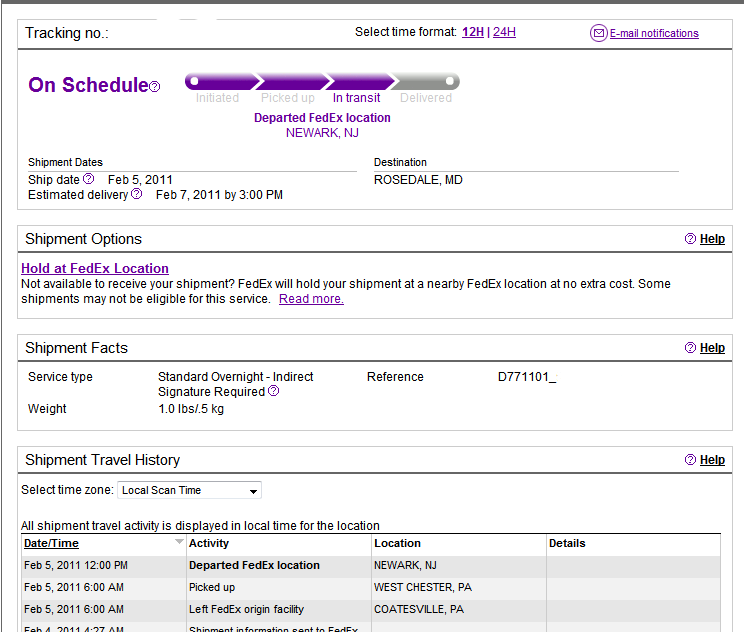Follow the Read more link

(311, 299)
